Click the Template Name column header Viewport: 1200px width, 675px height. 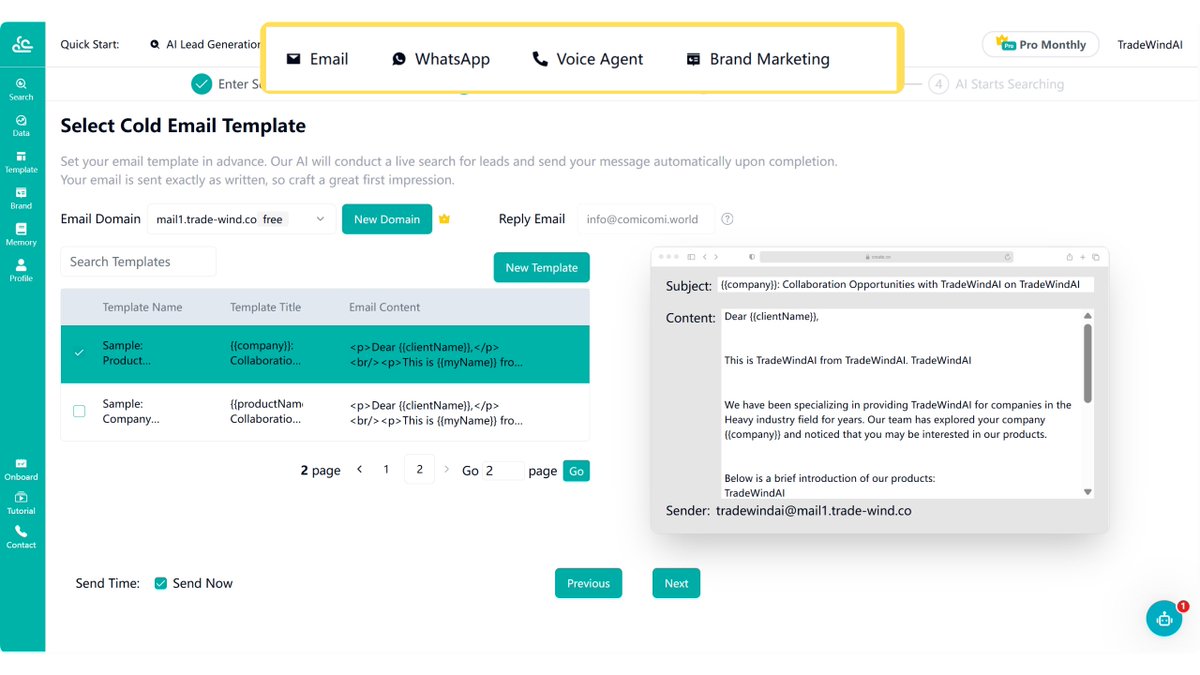(142, 307)
